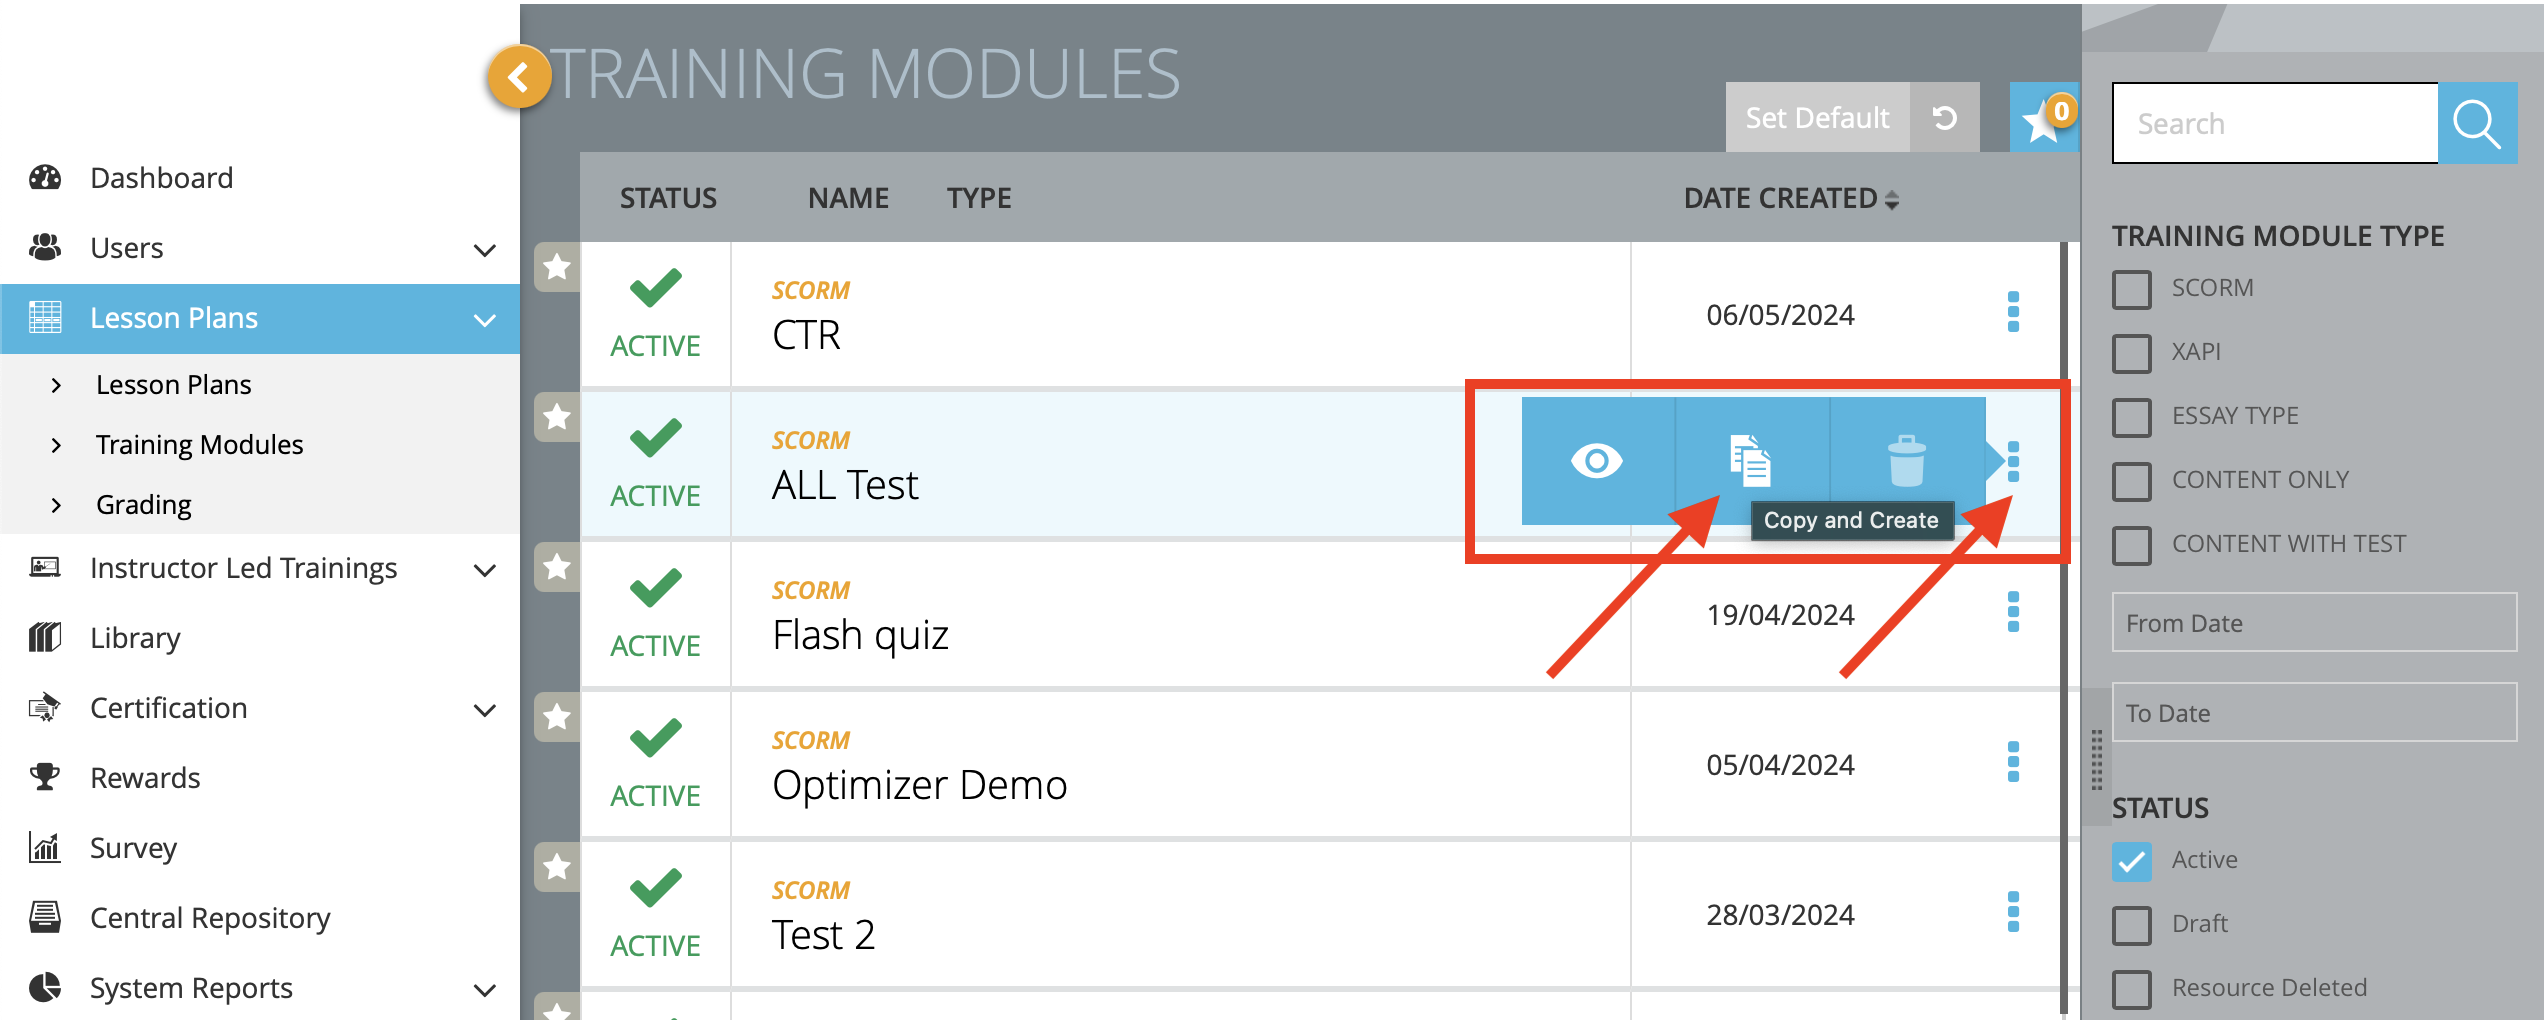This screenshot has height=1020, width=2544.
Task: Click the favorites star counter icon
Action: pos(2044,118)
